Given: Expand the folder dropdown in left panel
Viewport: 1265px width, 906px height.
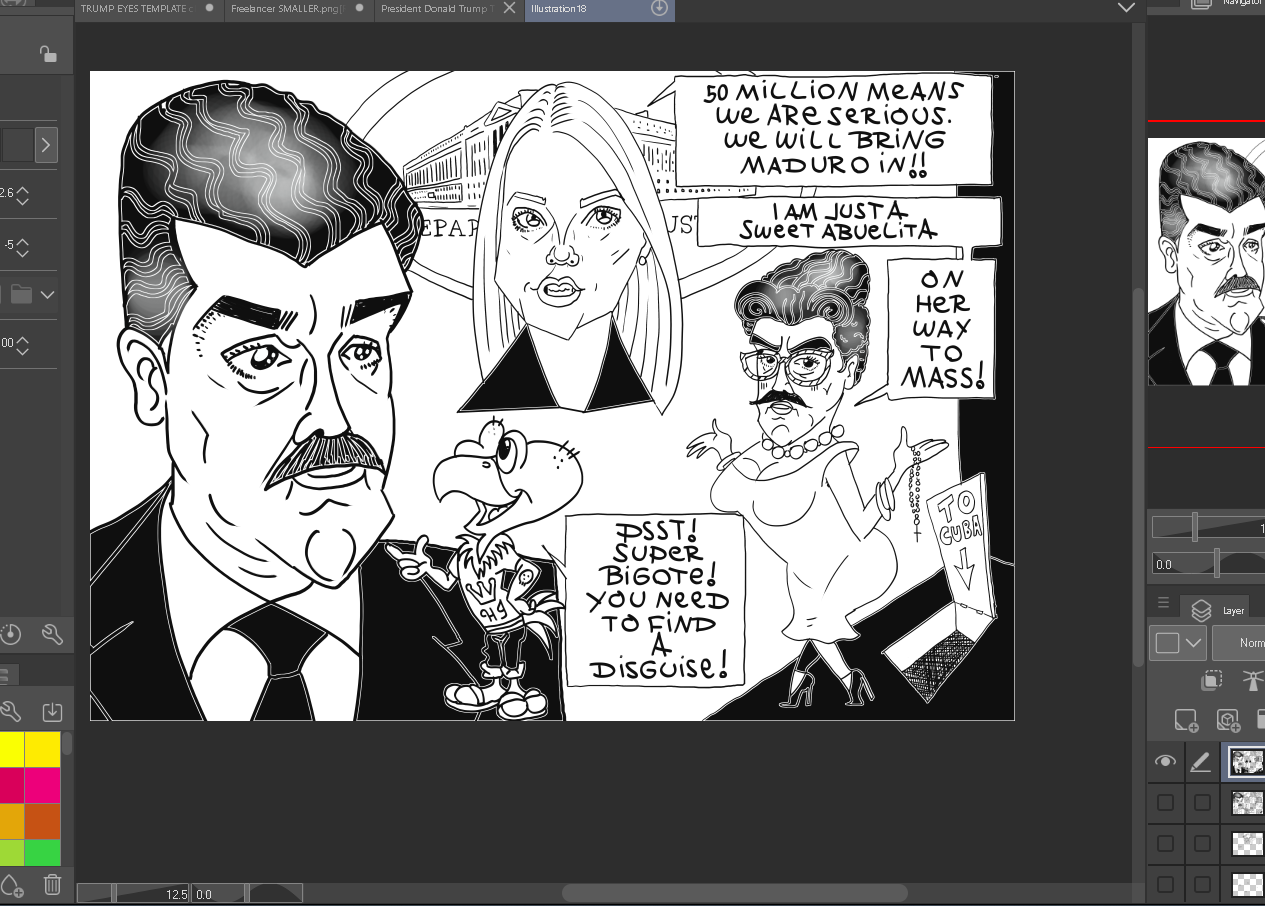Looking at the screenshot, I should [47, 295].
